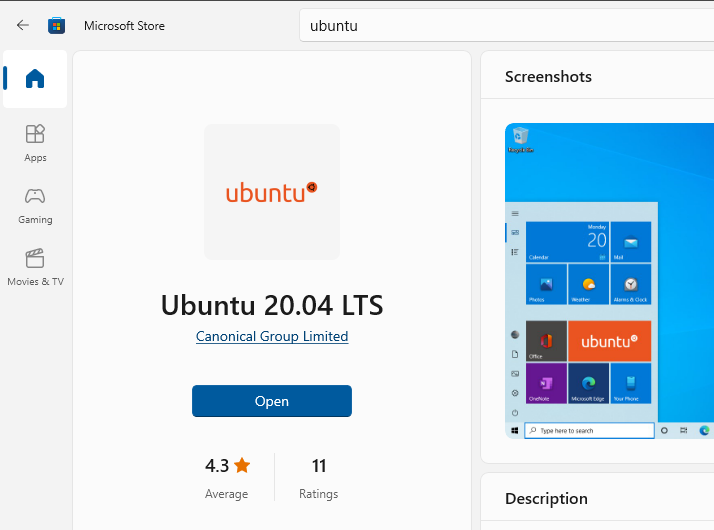The height and width of the screenshot is (530, 714).
Task: Open the Home section in sidebar
Action: [x=35, y=79]
